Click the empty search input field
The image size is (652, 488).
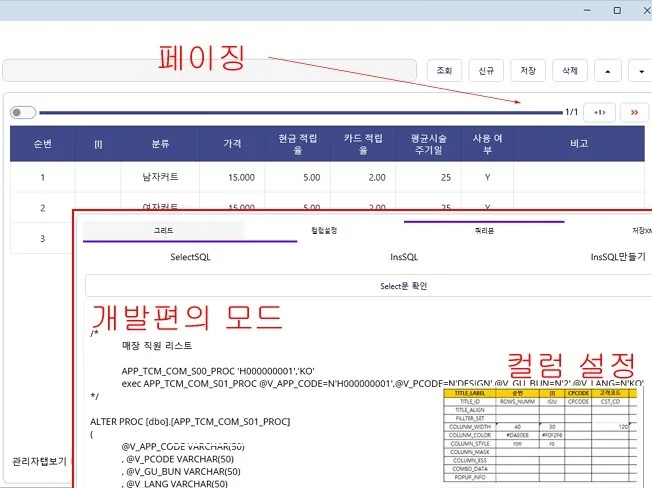point(209,71)
